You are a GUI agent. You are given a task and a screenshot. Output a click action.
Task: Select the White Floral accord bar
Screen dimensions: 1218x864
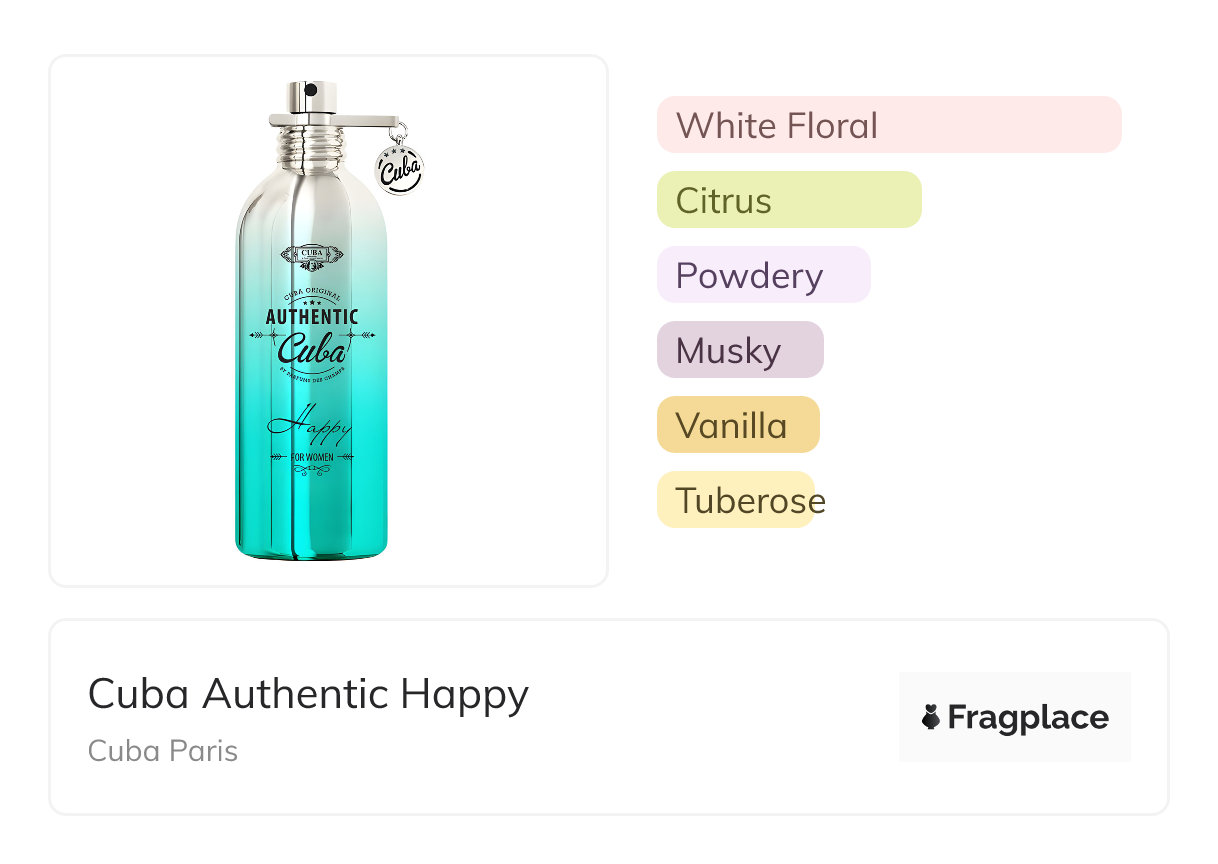point(889,125)
